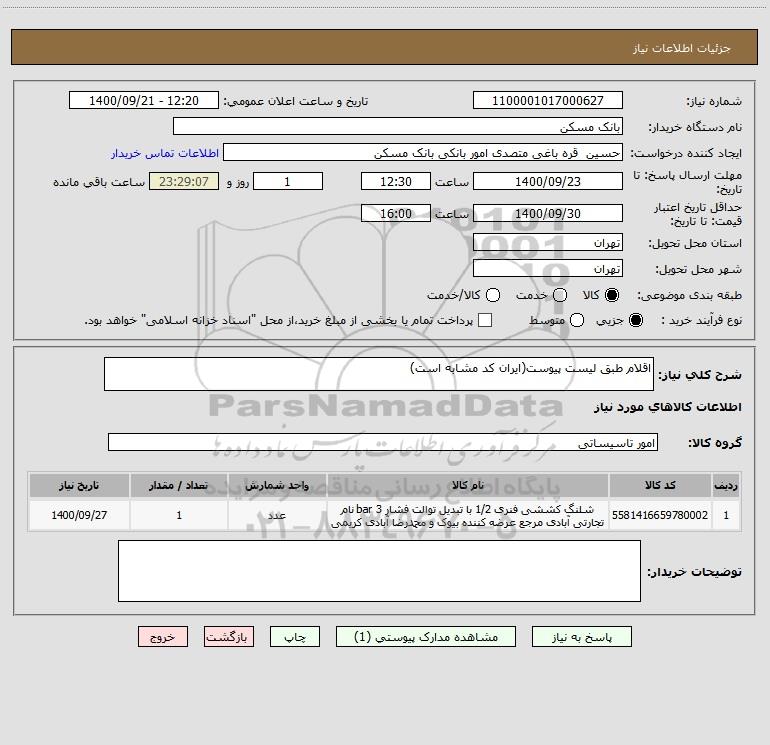Click the request creator field حسین قره باغی

coord(423,152)
